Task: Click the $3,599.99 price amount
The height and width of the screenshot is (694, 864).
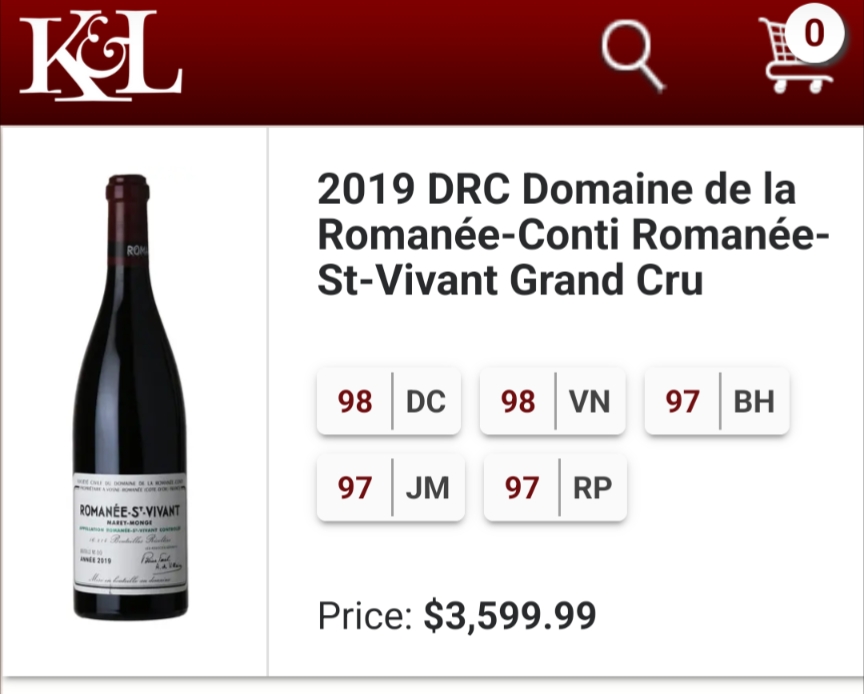Action: pos(510,615)
